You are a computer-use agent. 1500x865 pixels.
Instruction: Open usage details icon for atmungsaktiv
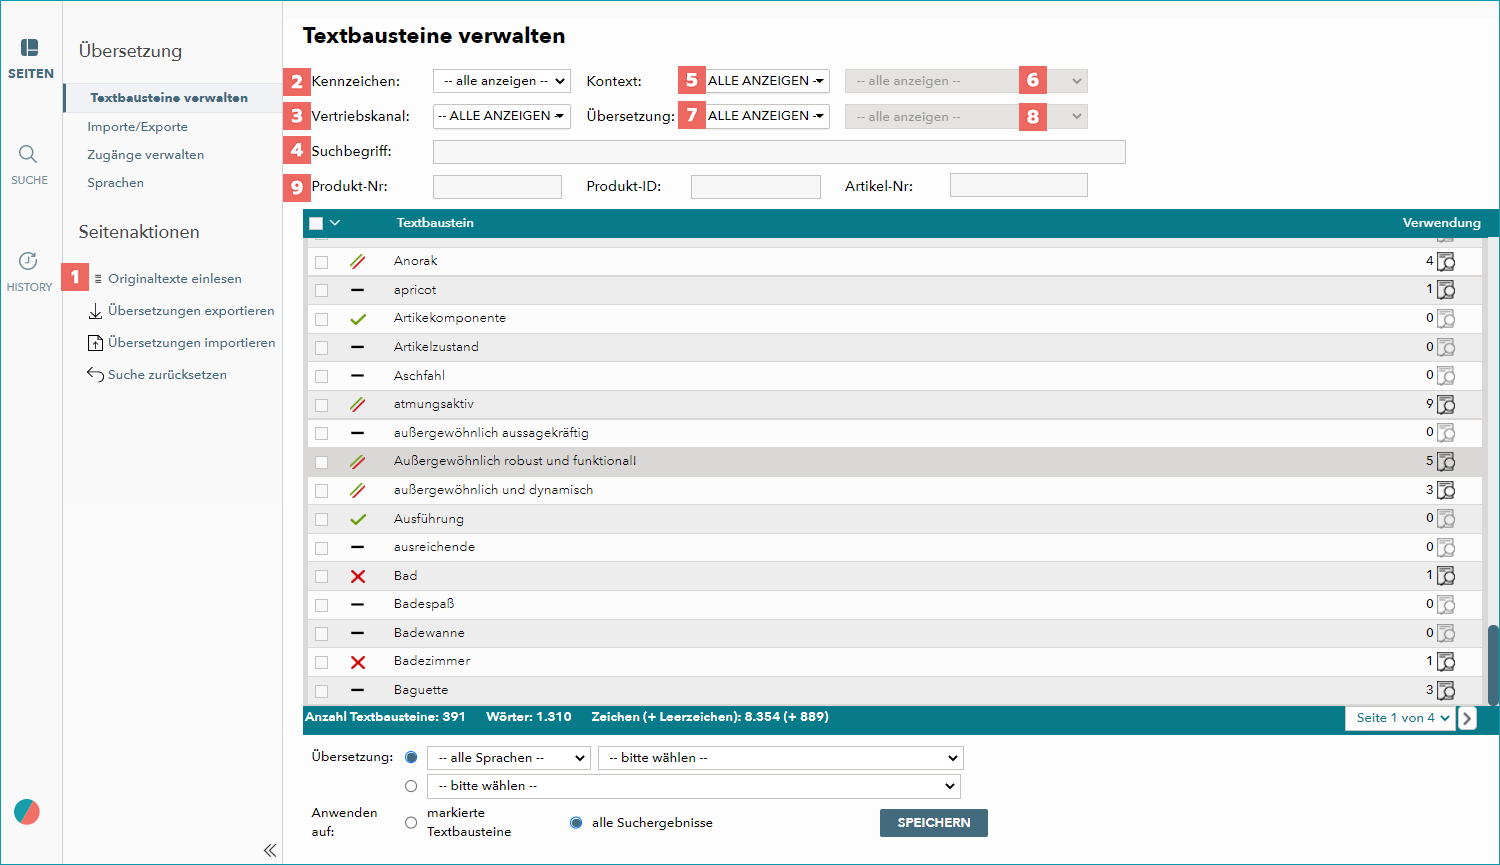click(x=1446, y=405)
